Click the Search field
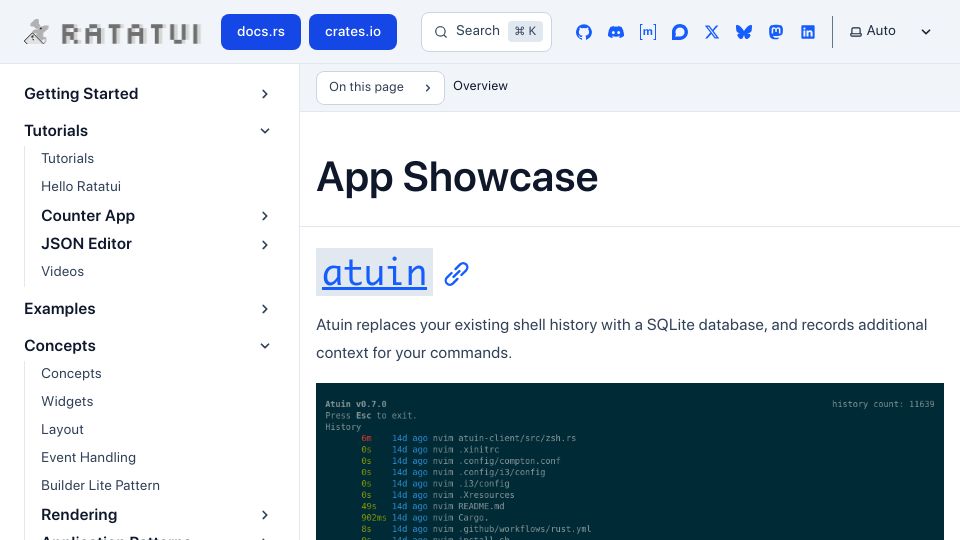 (486, 32)
